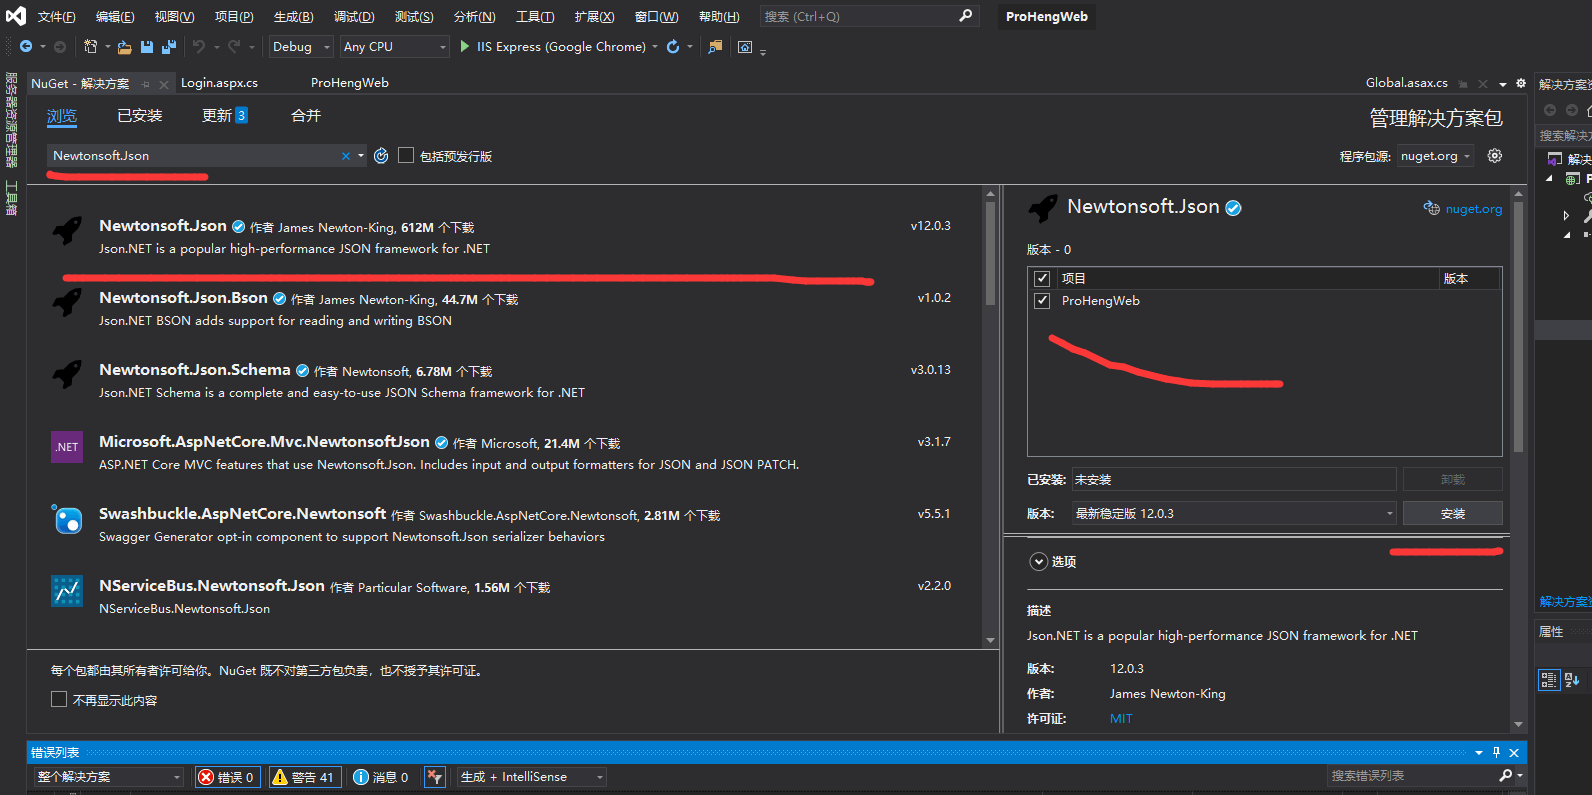
Task: Click the error list clear filter icon
Action: coord(434,777)
